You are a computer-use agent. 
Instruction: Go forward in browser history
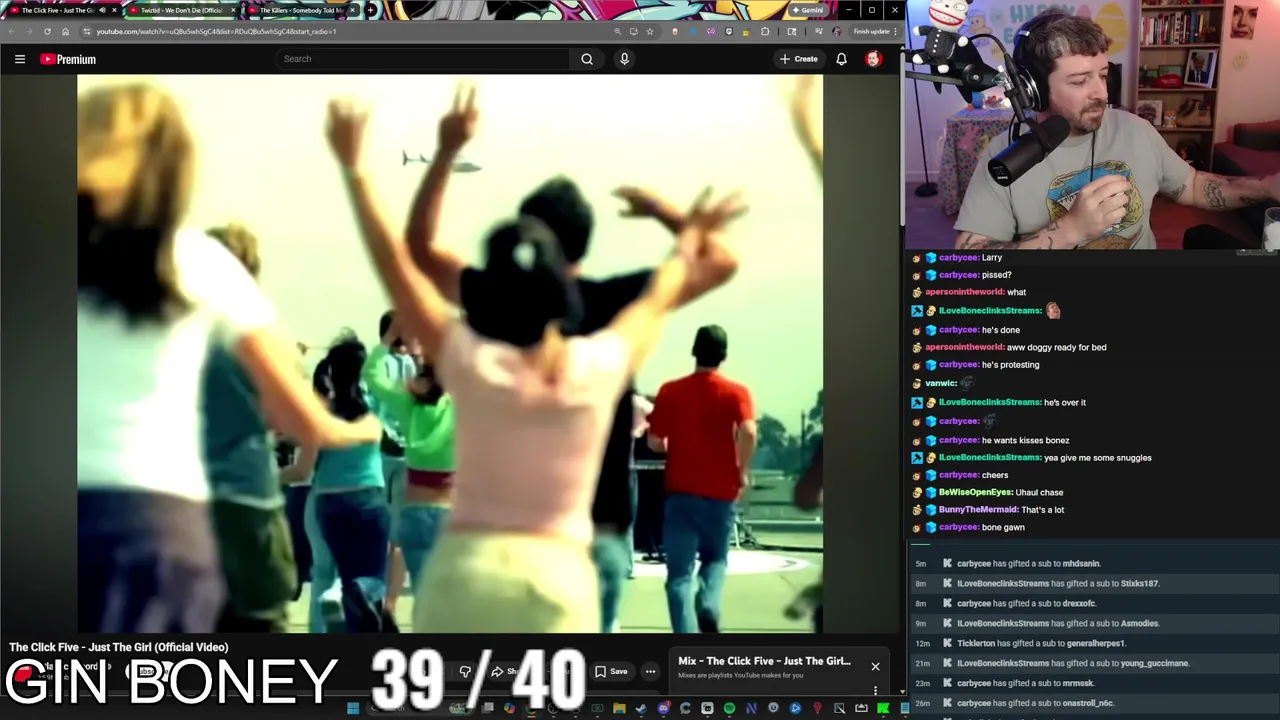coord(29,31)
